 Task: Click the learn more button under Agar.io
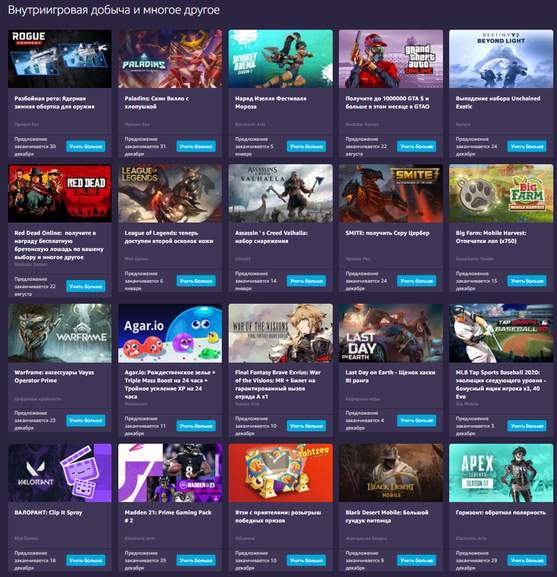coord(196,426)
